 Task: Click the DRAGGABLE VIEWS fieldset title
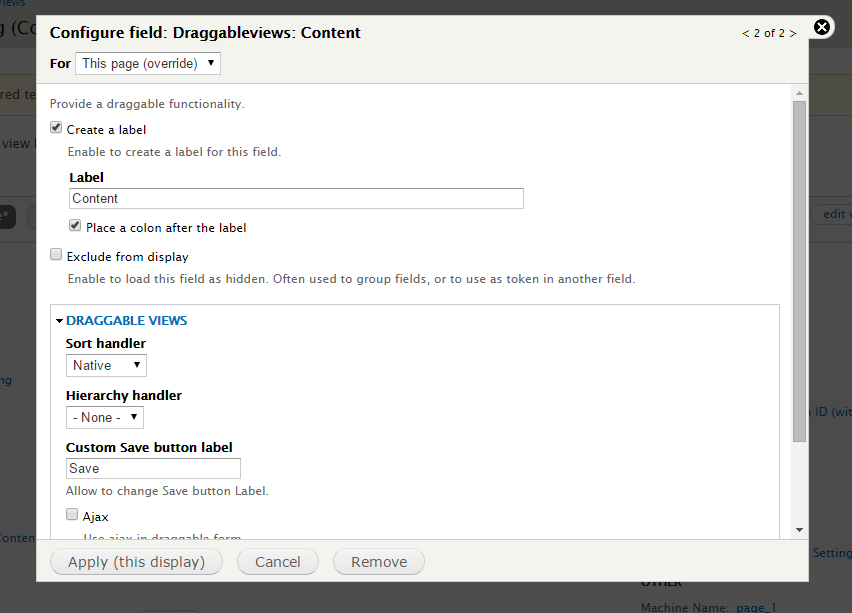127,321
